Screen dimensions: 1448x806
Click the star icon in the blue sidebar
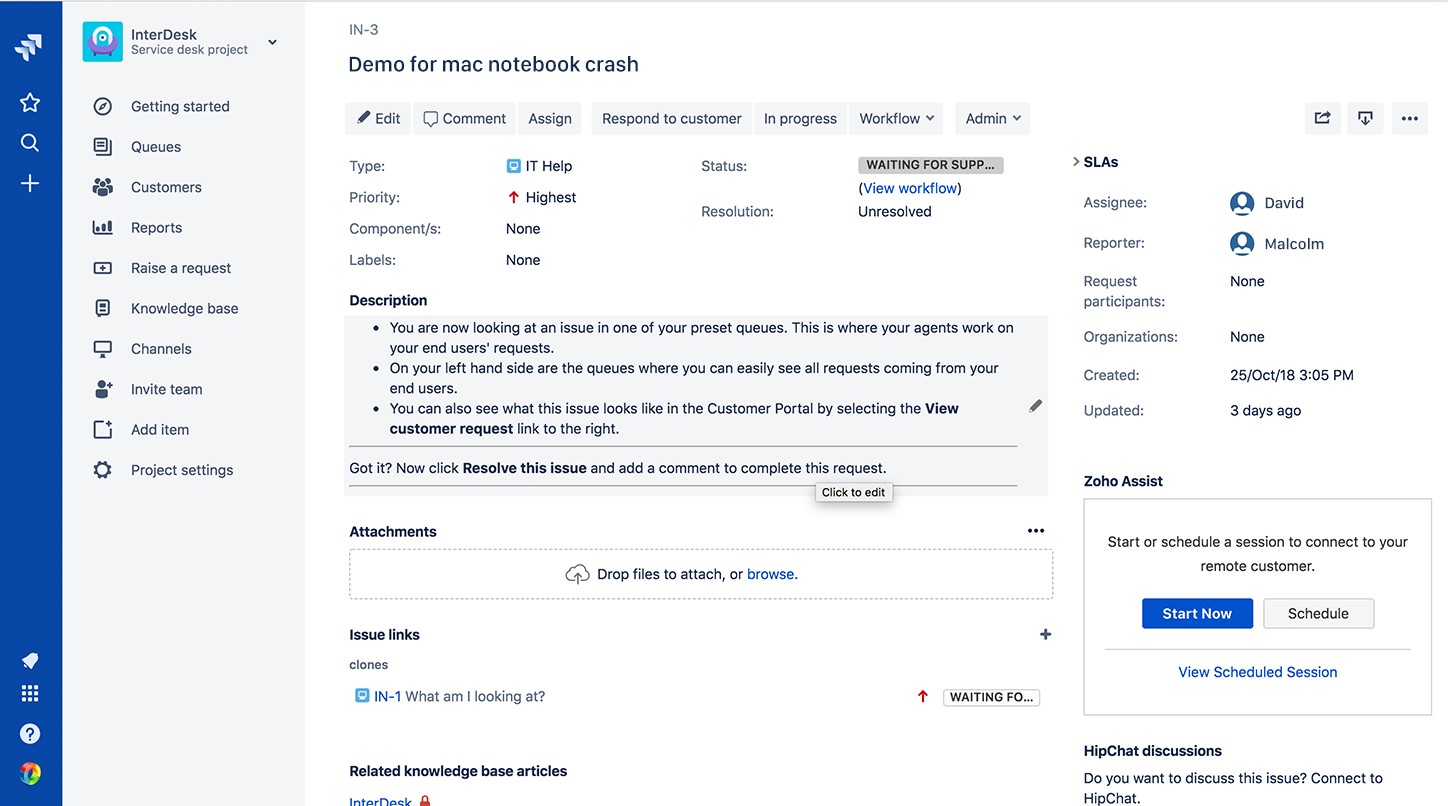tap(30, 102)
